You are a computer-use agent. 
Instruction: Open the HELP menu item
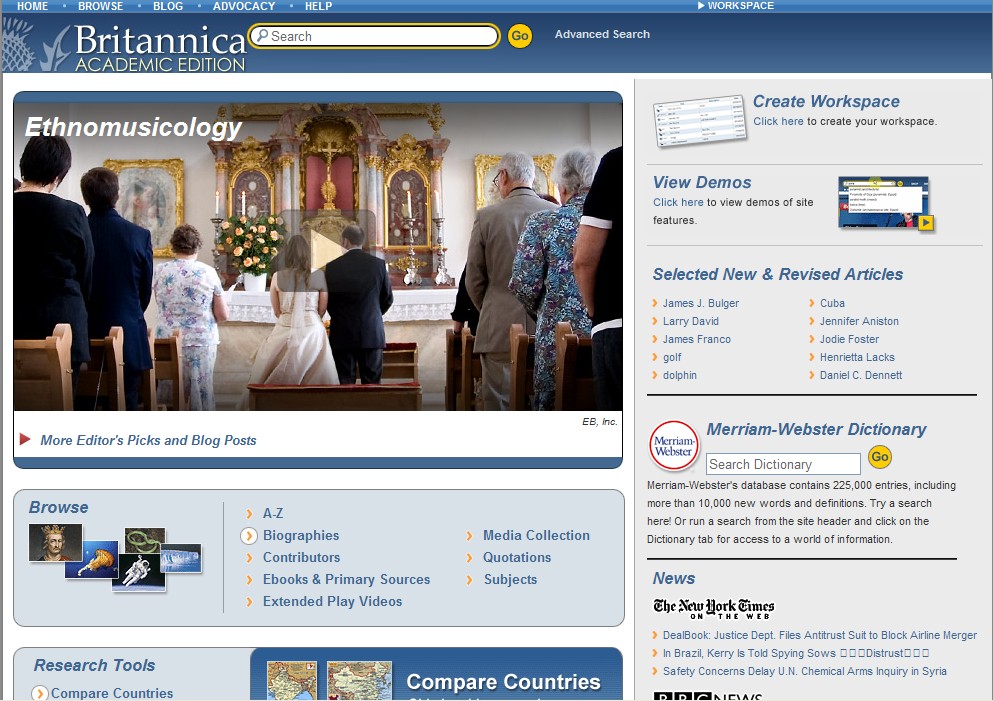pos(319,6)
